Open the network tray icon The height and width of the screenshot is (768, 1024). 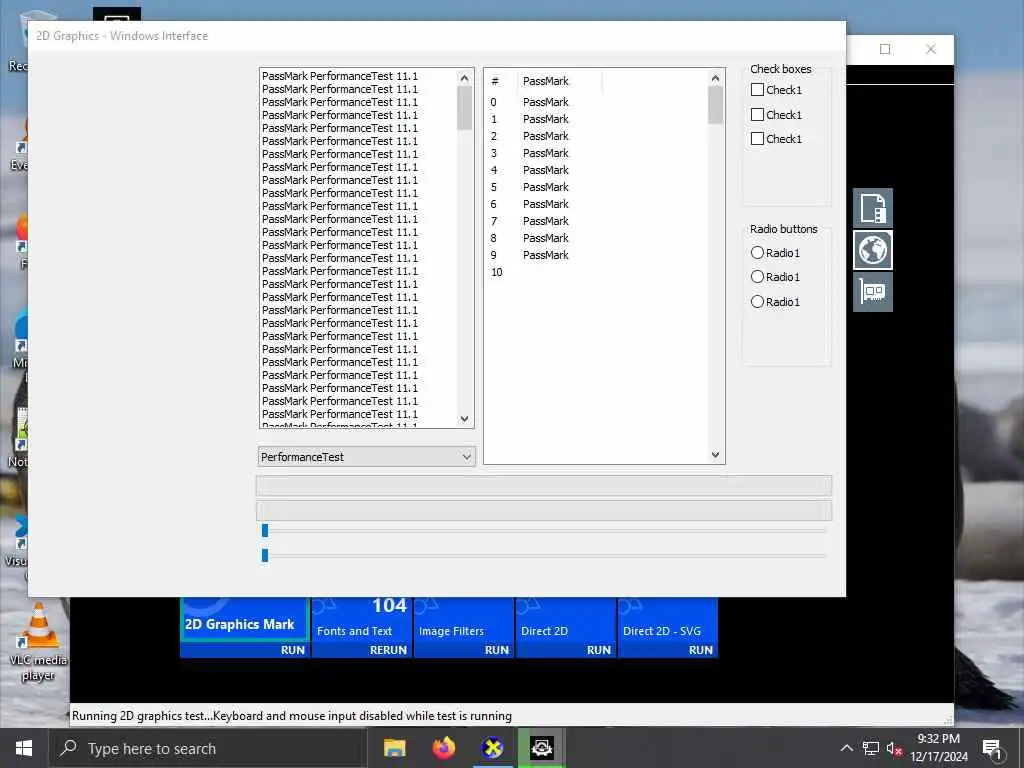871,748
